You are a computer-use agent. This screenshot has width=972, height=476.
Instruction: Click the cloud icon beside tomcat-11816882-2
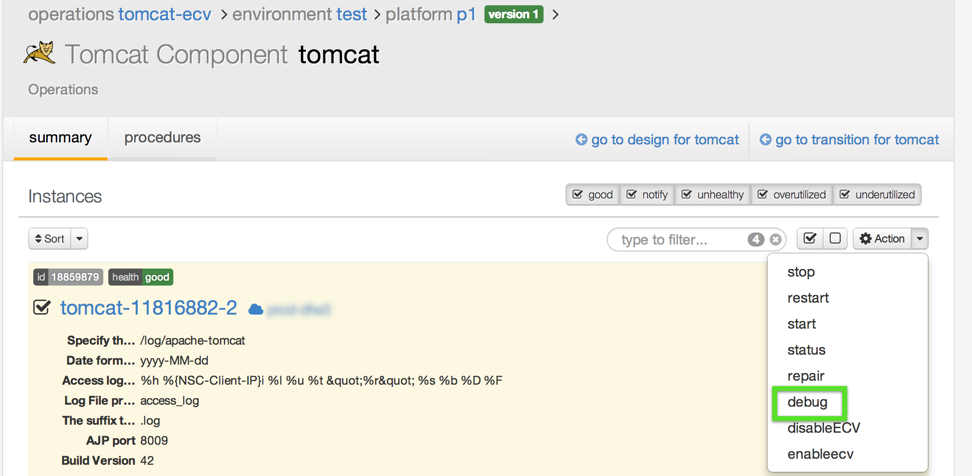tap(255, 309)
